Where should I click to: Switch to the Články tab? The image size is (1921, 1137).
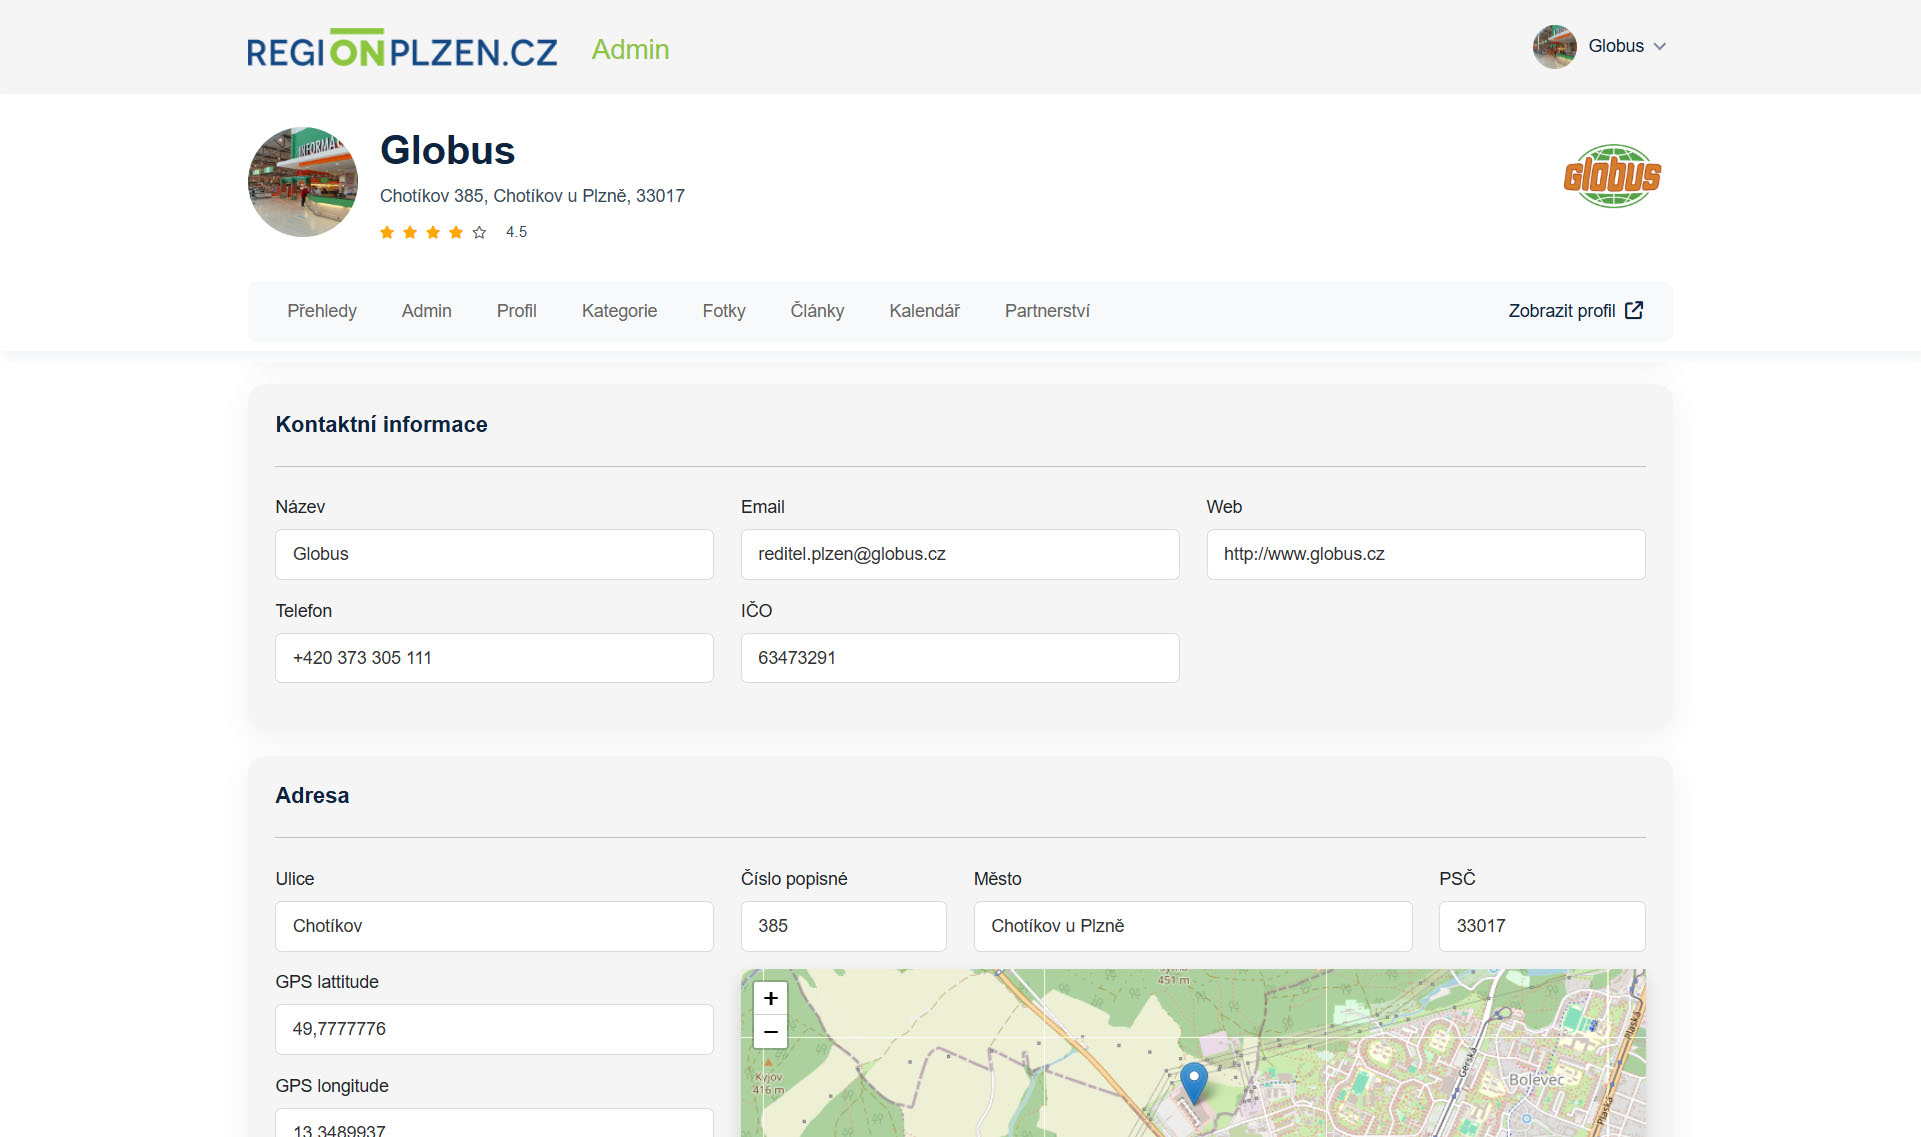point(817,311)
